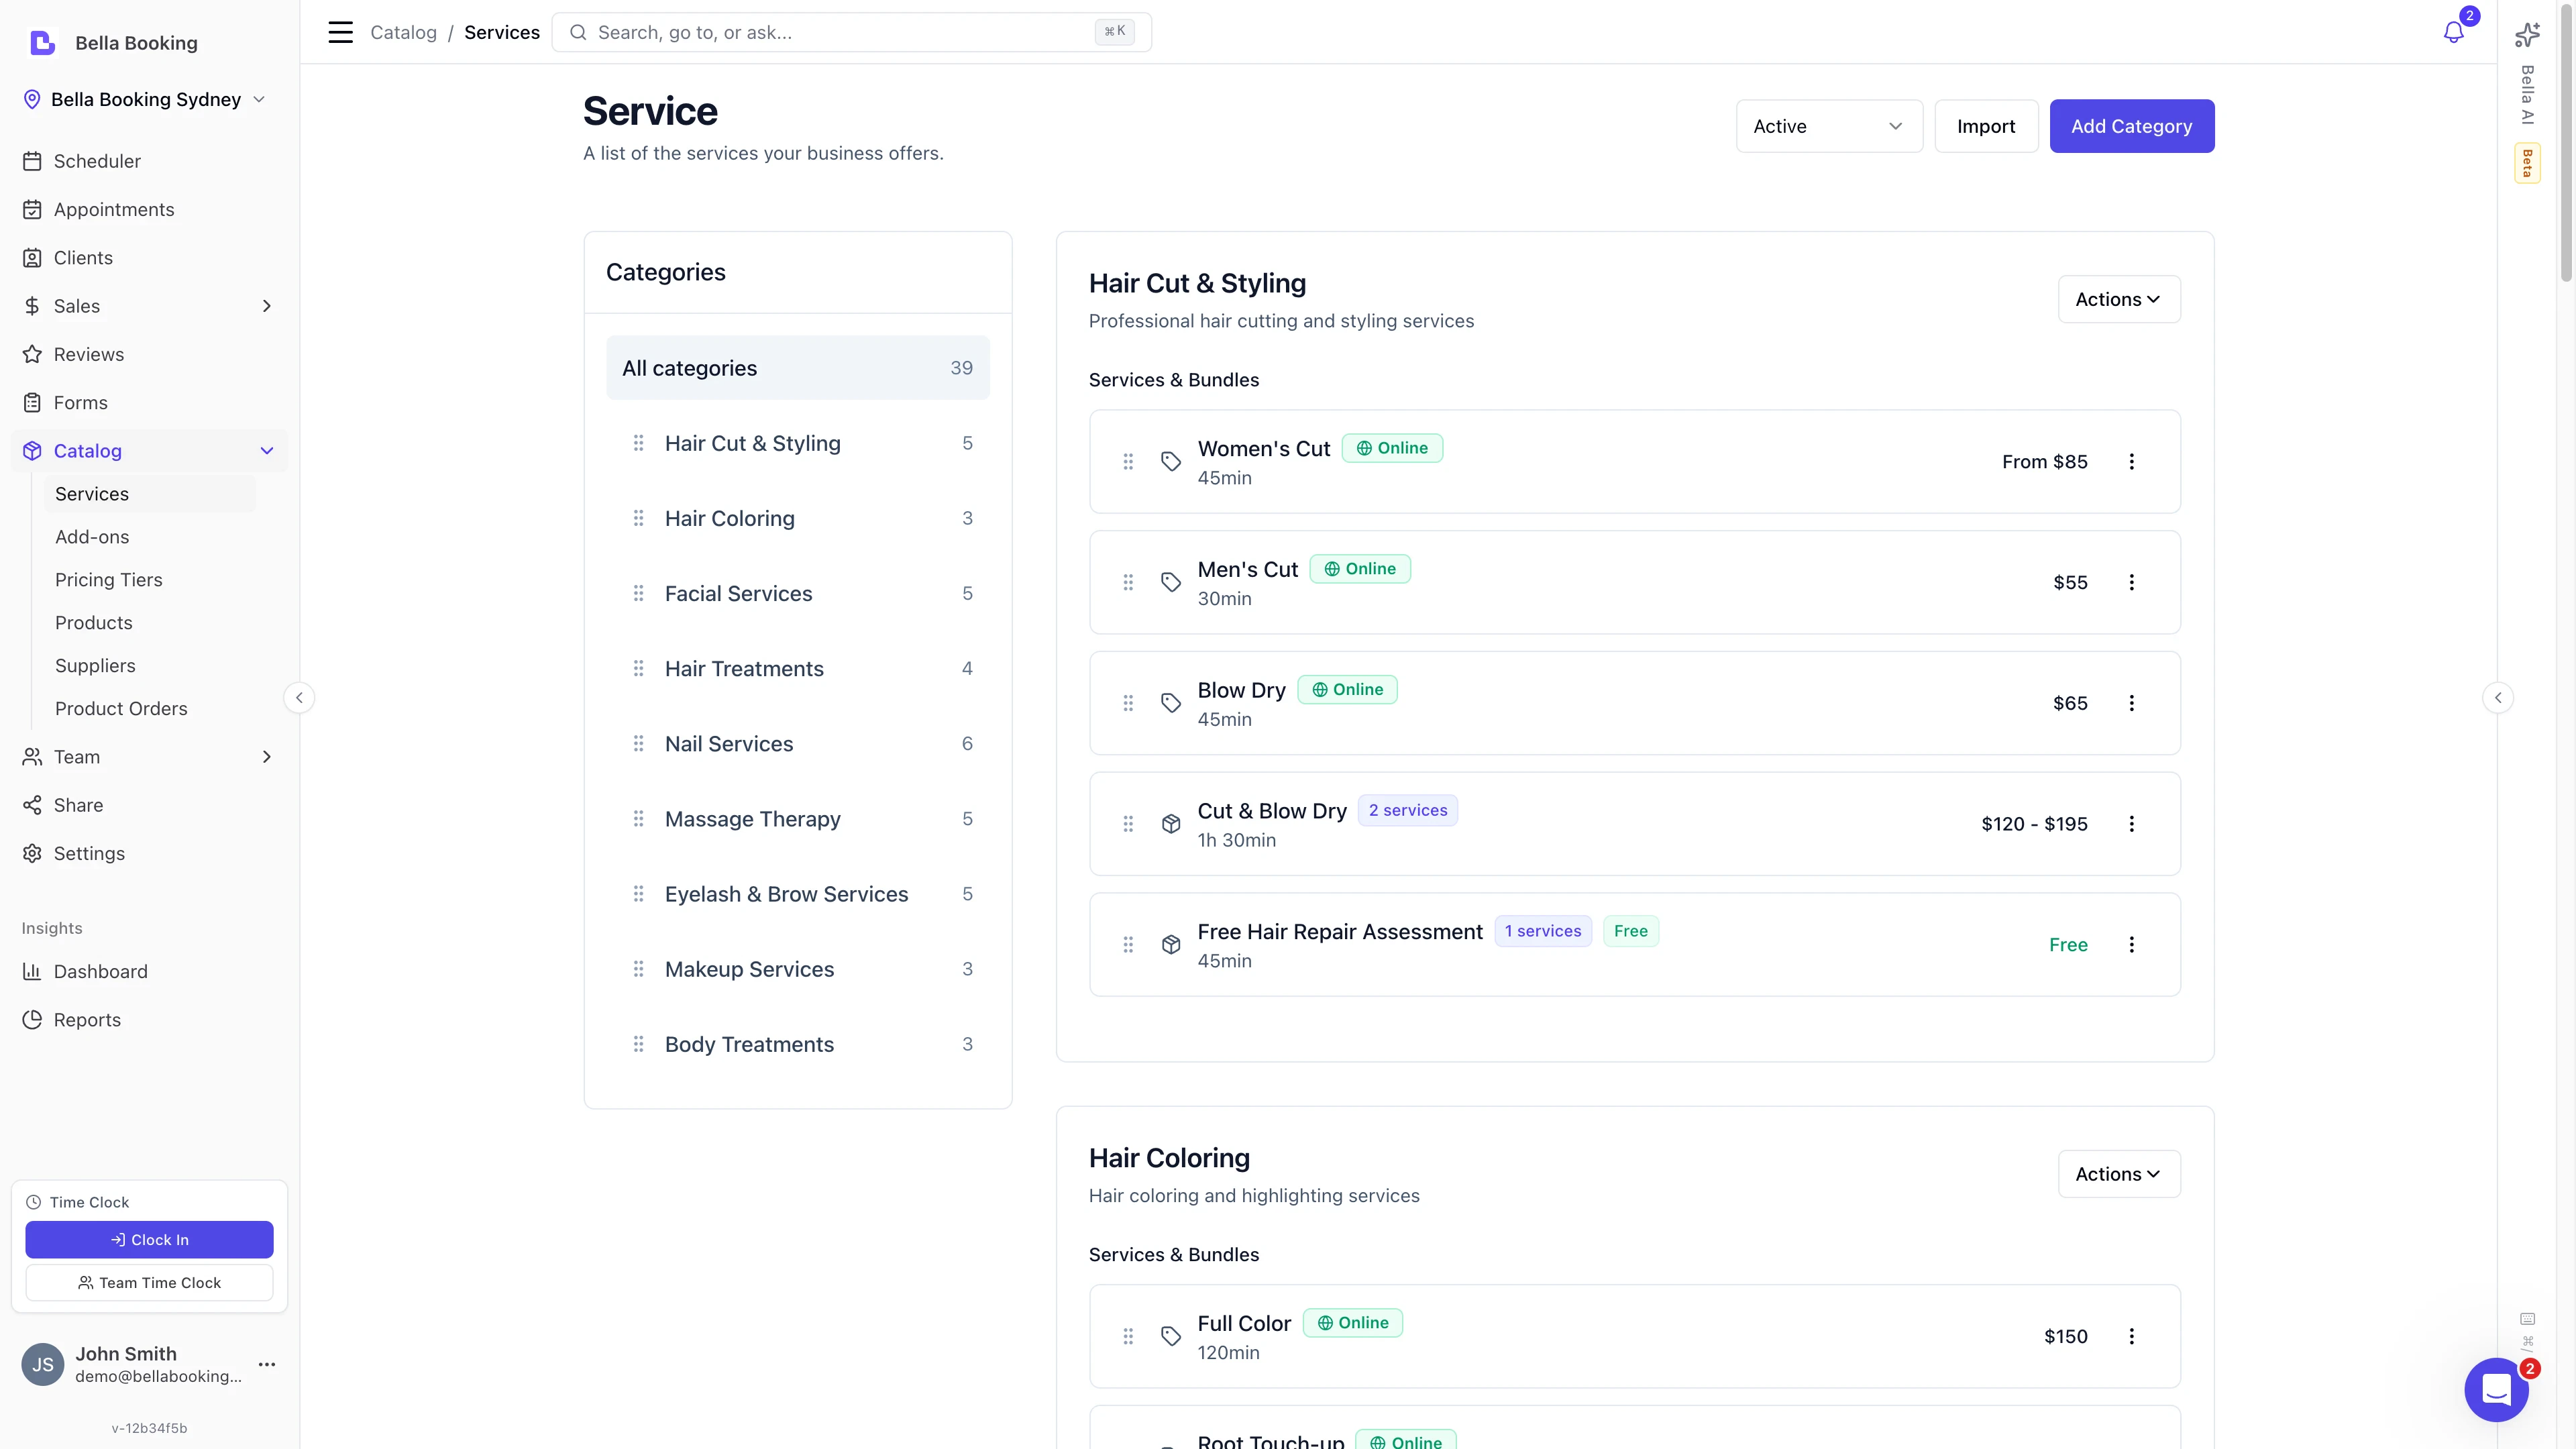Open Reports from the sidebar icon

coord(31,1019)
